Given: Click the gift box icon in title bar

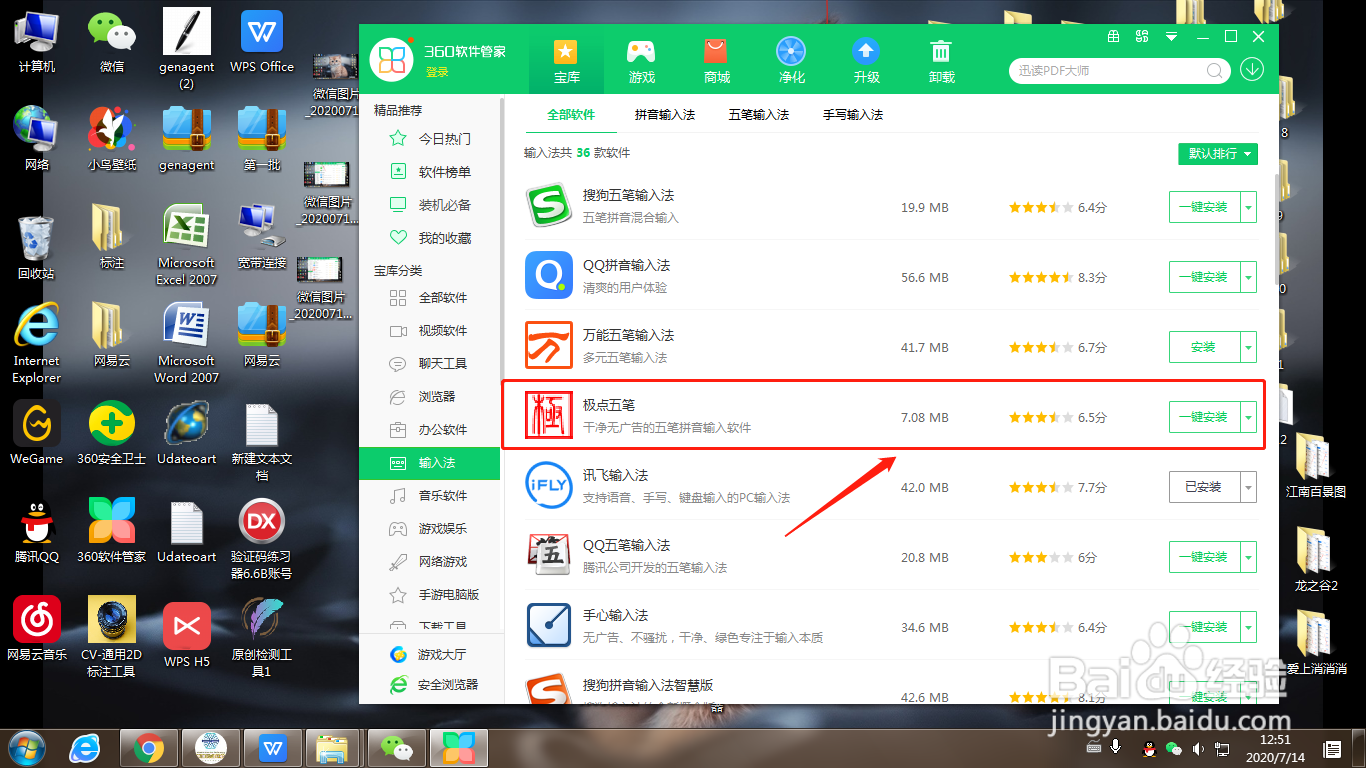Looking at the screenshot, I should tap(1114, 36).
